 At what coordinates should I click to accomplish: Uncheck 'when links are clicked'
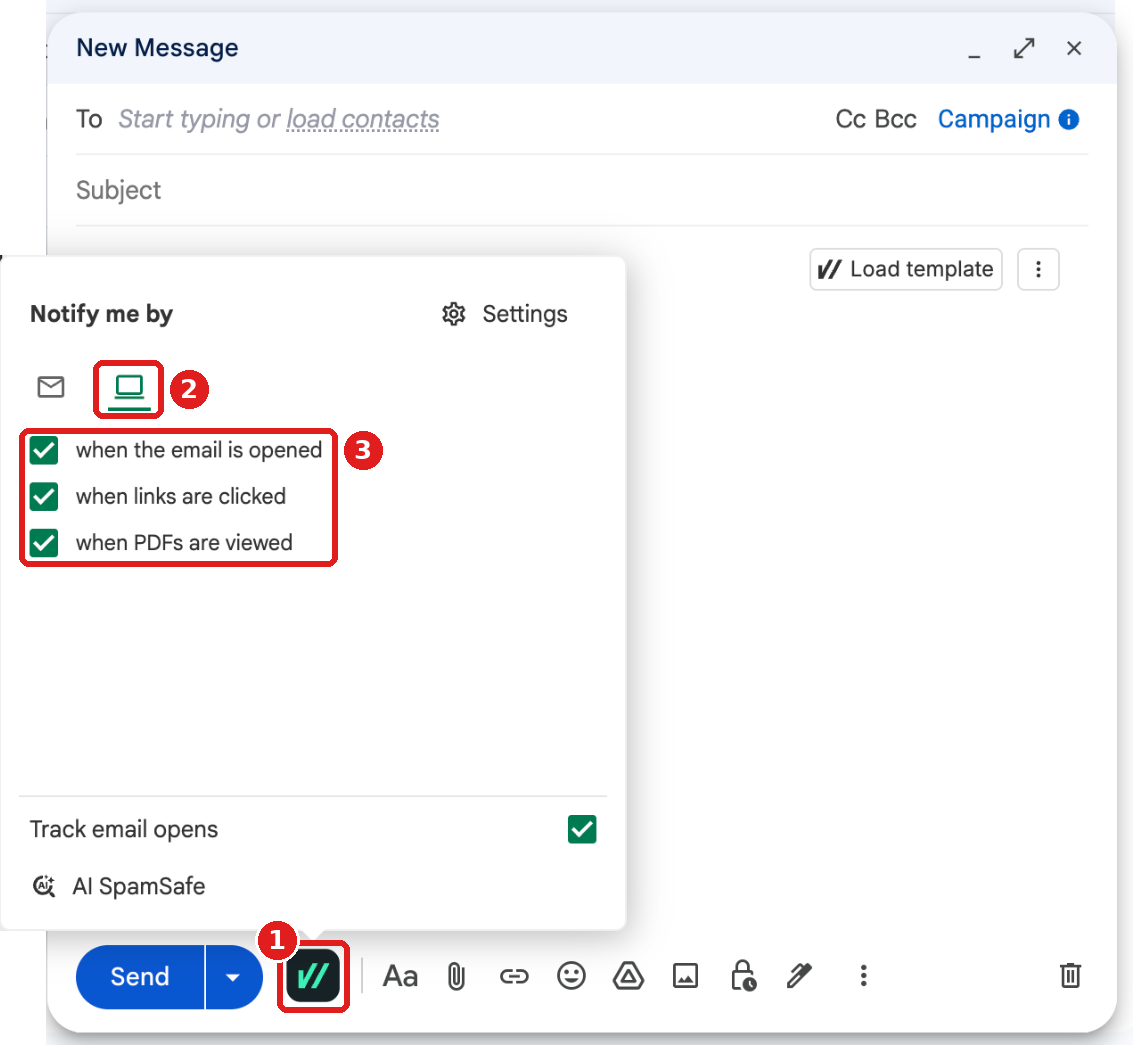[44, 496]
